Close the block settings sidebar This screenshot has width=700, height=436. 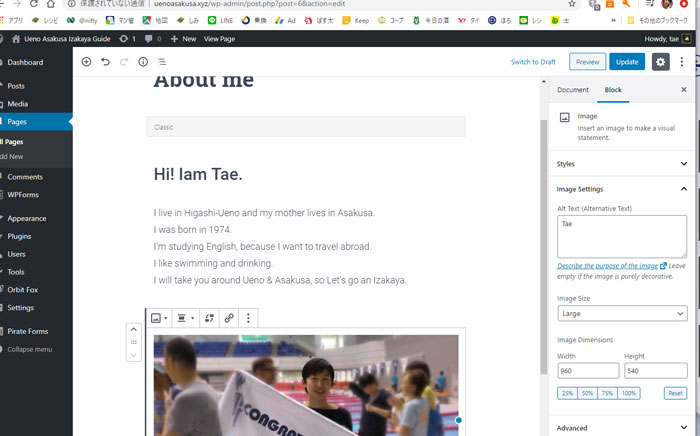pyautogui.click(x=683, y=90)
